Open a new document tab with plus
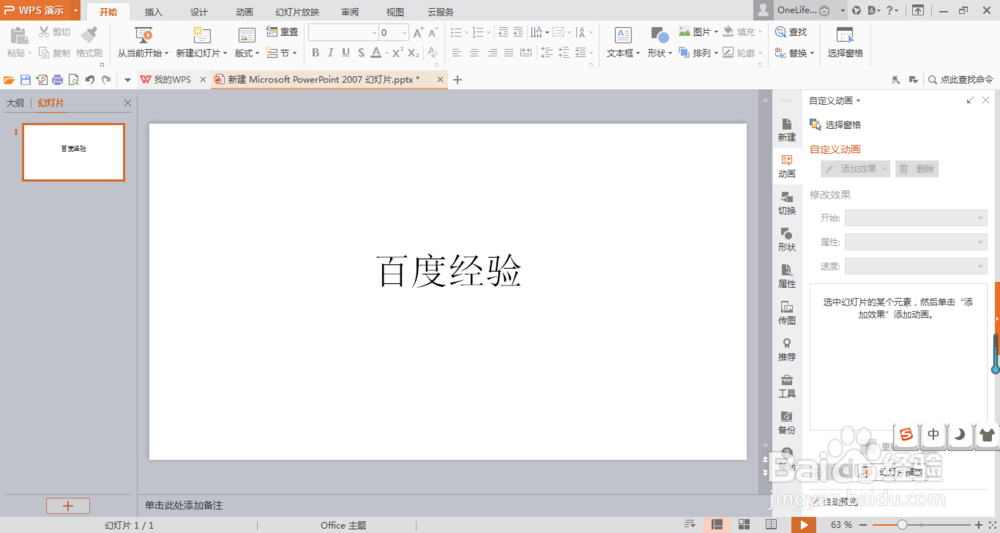Screen dimensions: 1000x533 (457, 80)
